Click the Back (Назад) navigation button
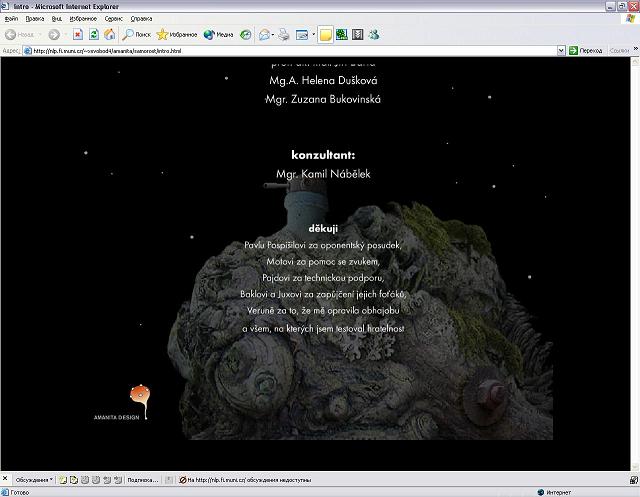 point(19,35)
